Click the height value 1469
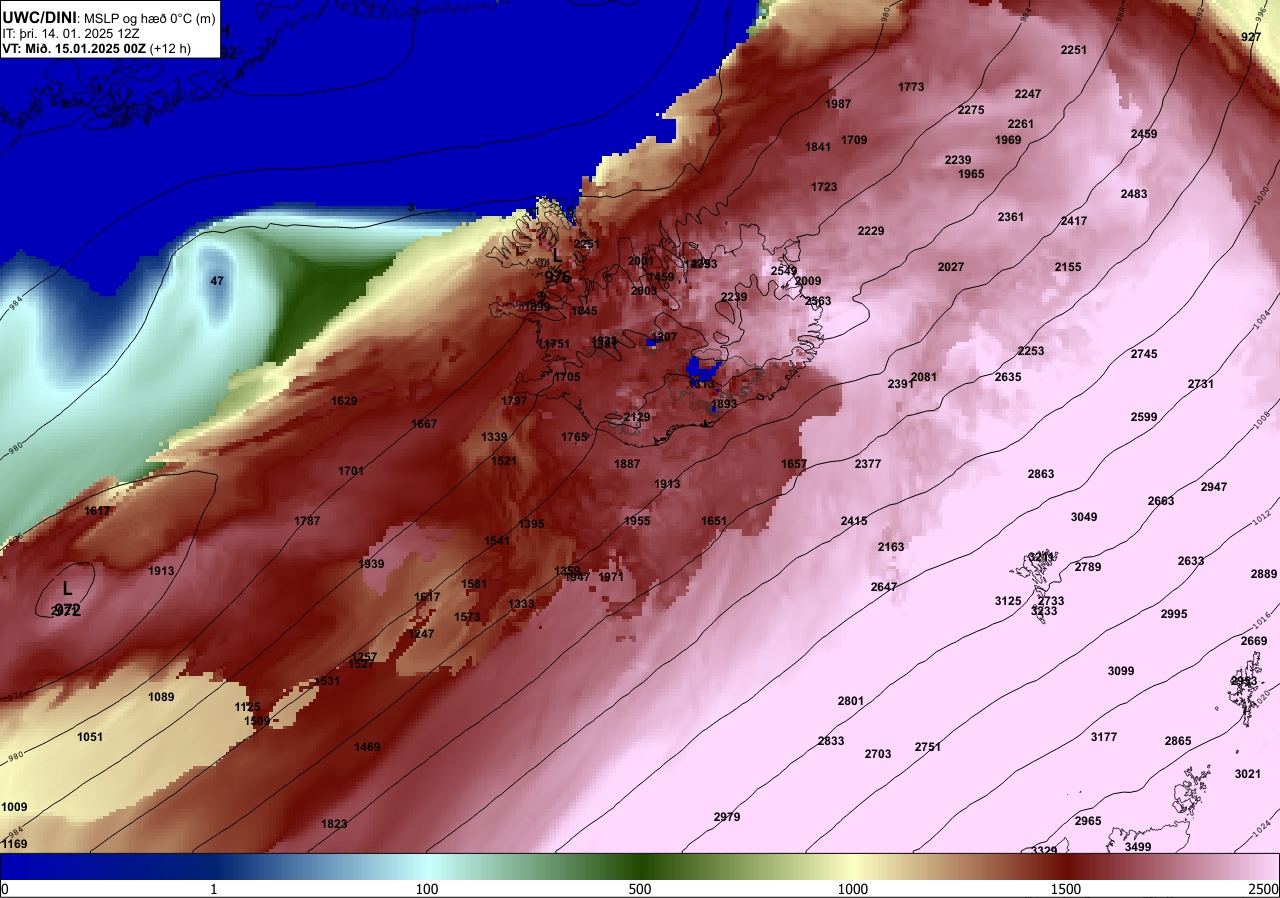 click(x=367, y=747)
